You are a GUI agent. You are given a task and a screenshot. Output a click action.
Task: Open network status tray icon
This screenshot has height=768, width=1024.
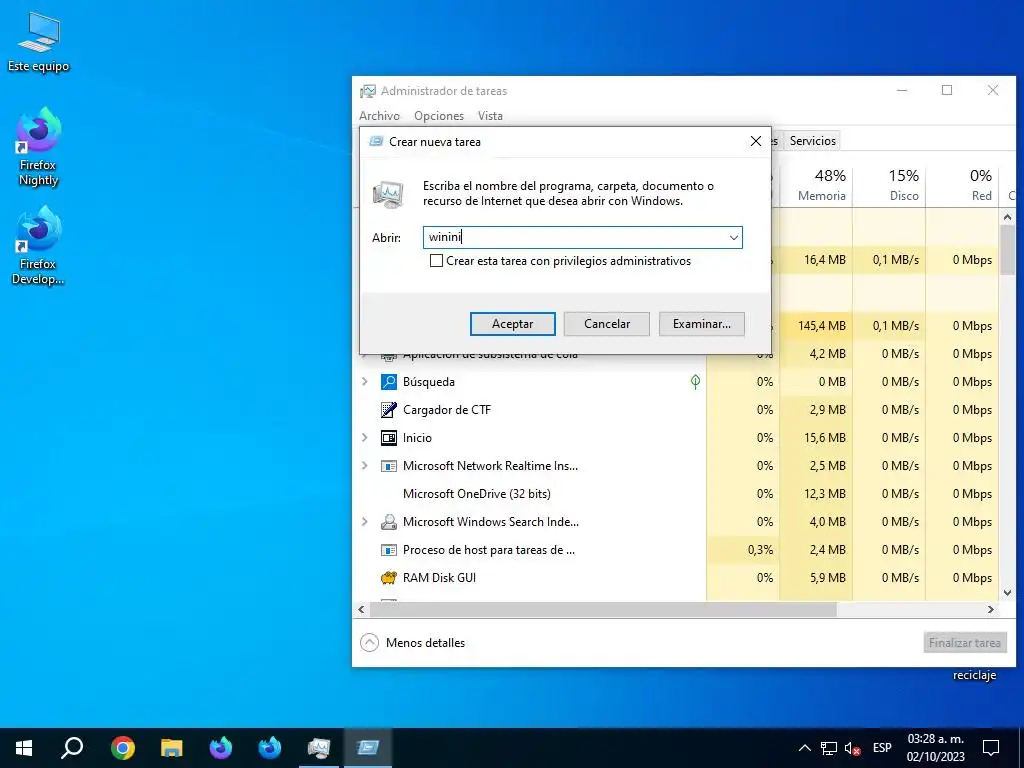click(829, 748)
